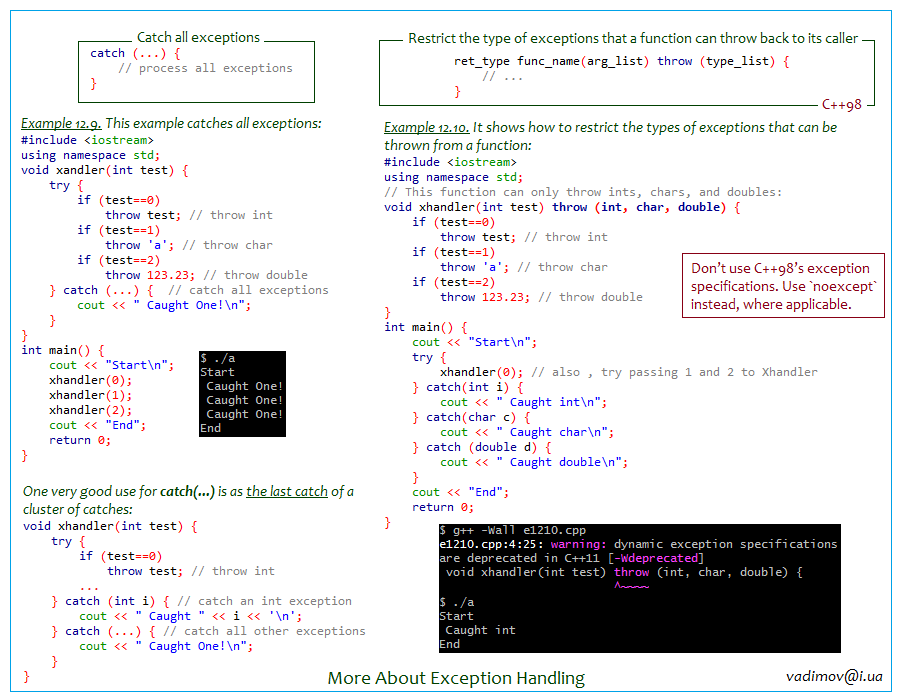Viewport: 900px width, 700px height.
Task: Click the '// also , try passing 1 and 2' comment
Action: click(x=674, y=372)
